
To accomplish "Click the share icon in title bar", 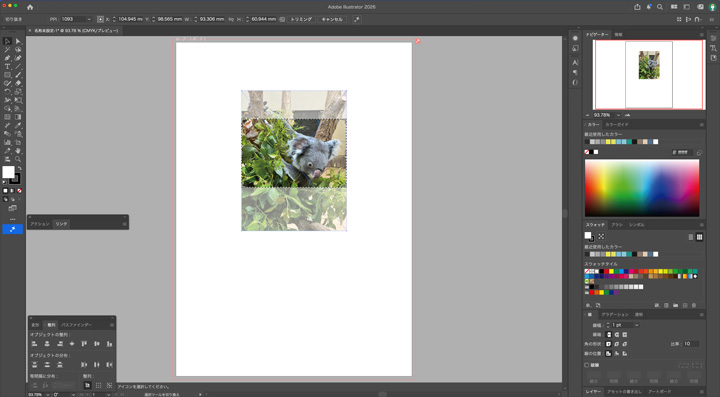I will click(637, 7).
